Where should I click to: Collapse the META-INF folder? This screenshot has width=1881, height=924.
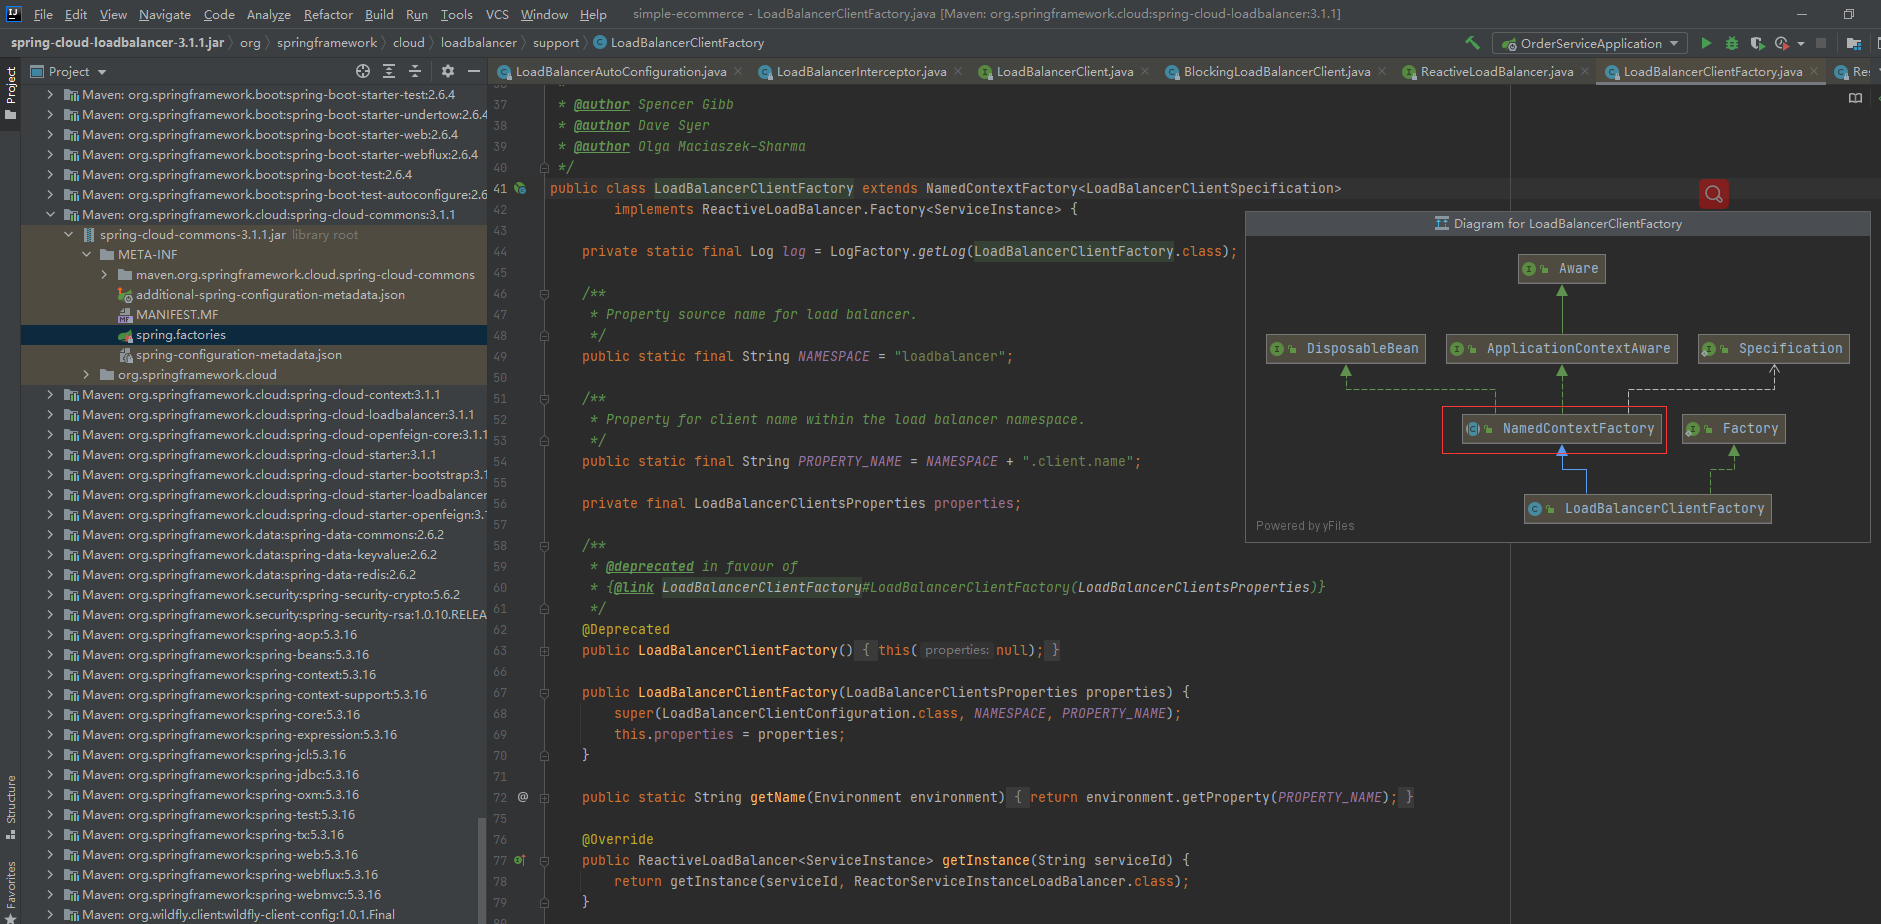click(87, 255)
